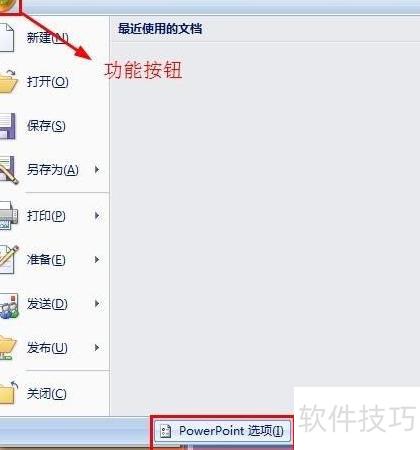Expand the 准备(E) submenu arrow
The height and width of the screenshot is (450, 420).
[97, 259]
